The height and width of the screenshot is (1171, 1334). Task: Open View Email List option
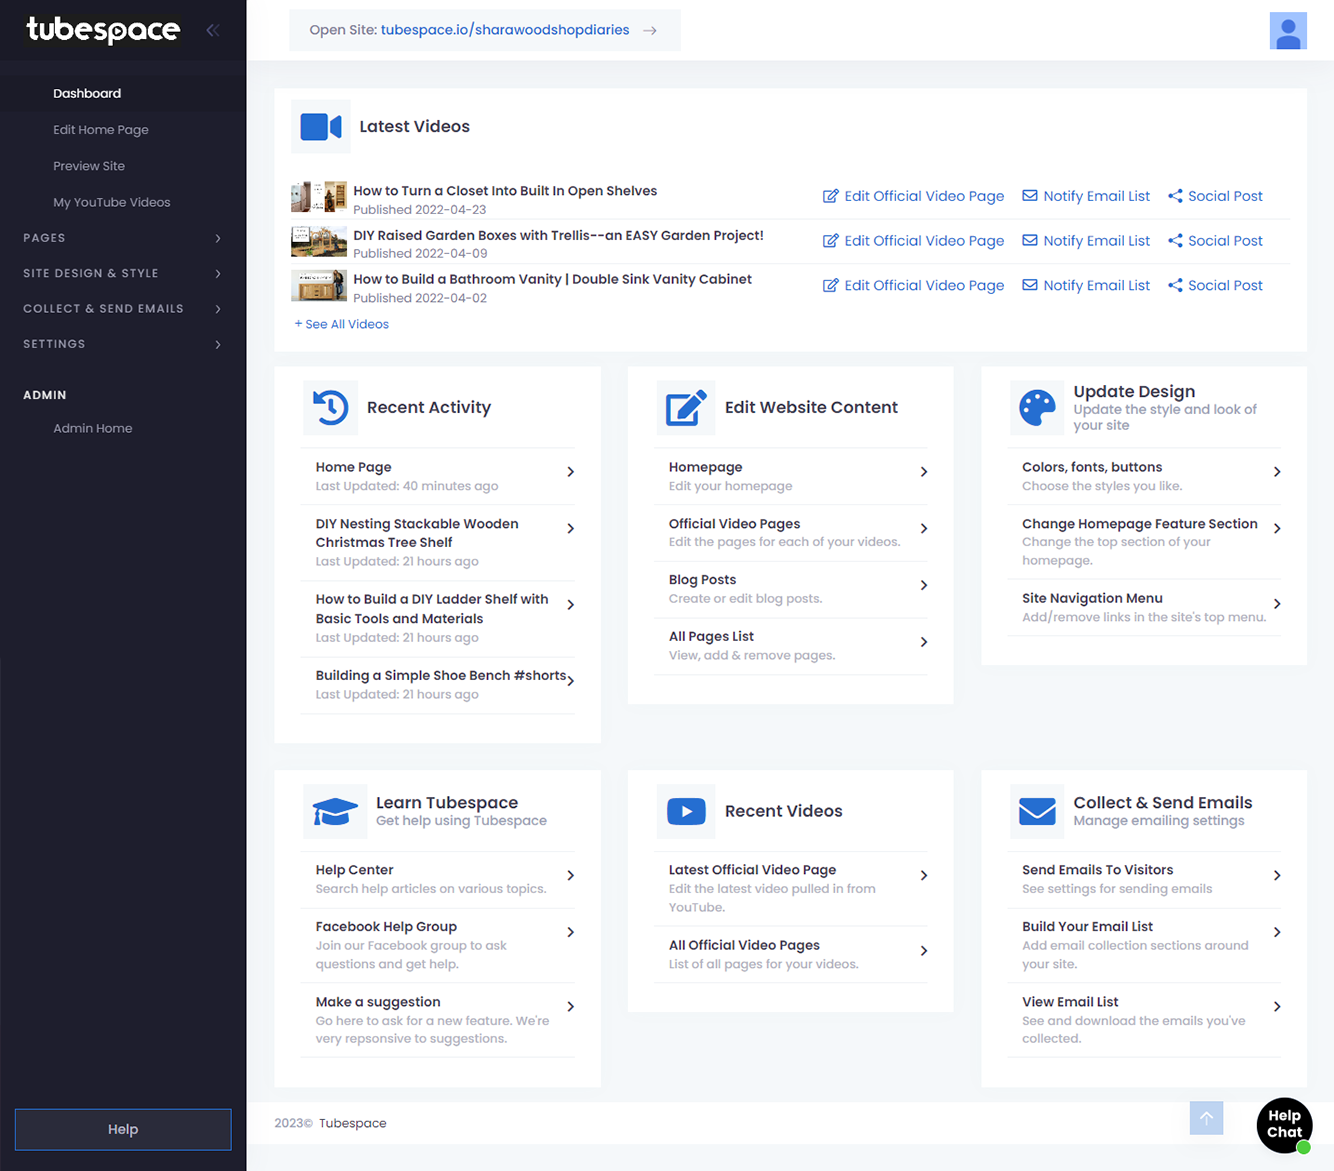click(1144, 1020)
